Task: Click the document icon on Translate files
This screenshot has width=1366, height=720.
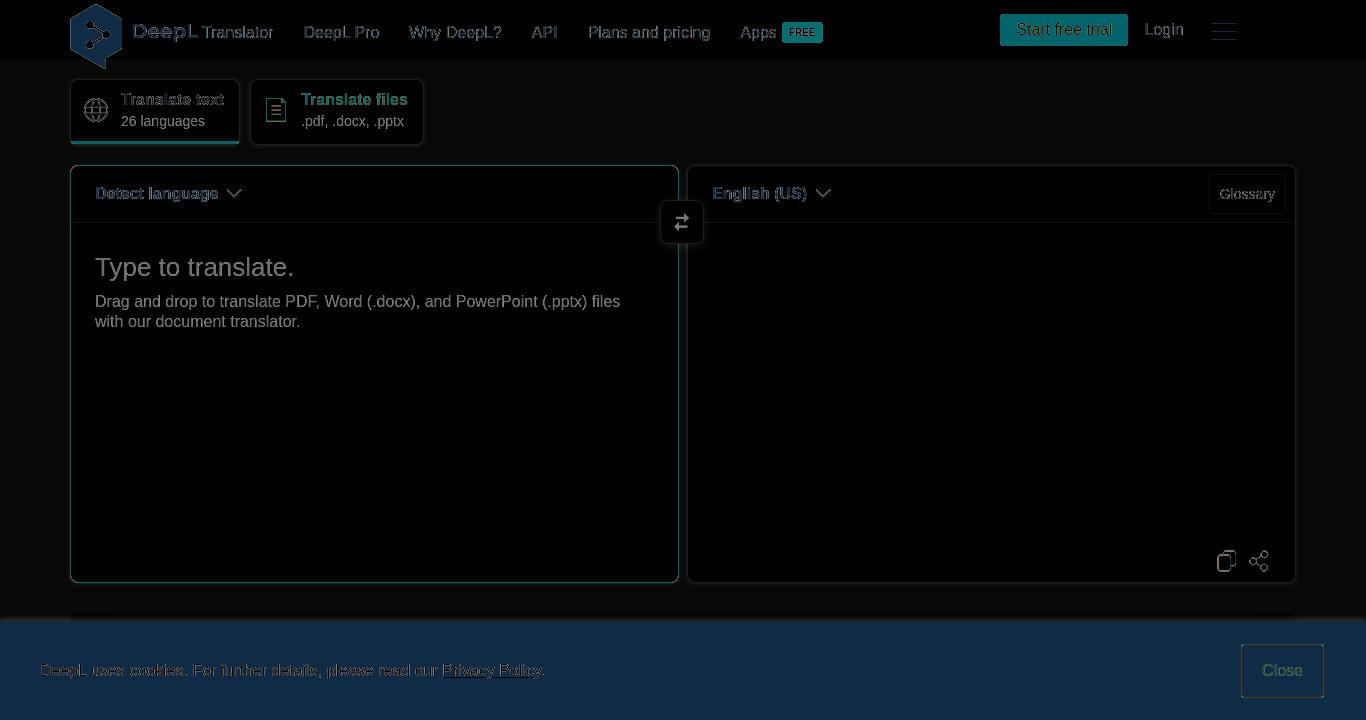Action: pos(276,110)
